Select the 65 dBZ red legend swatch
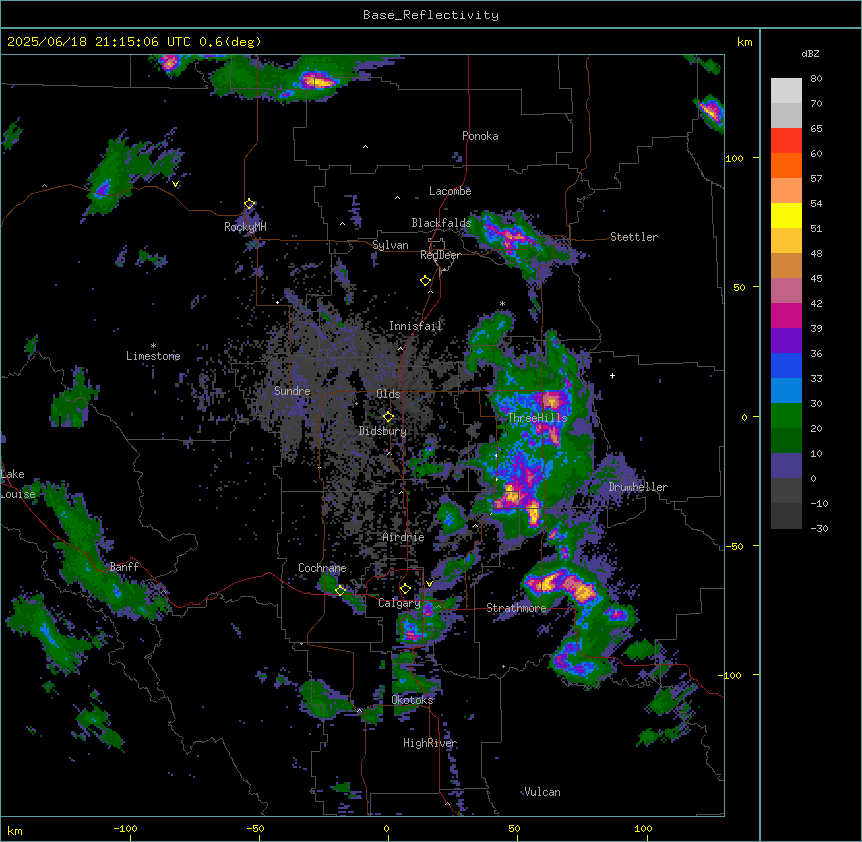 786,141
